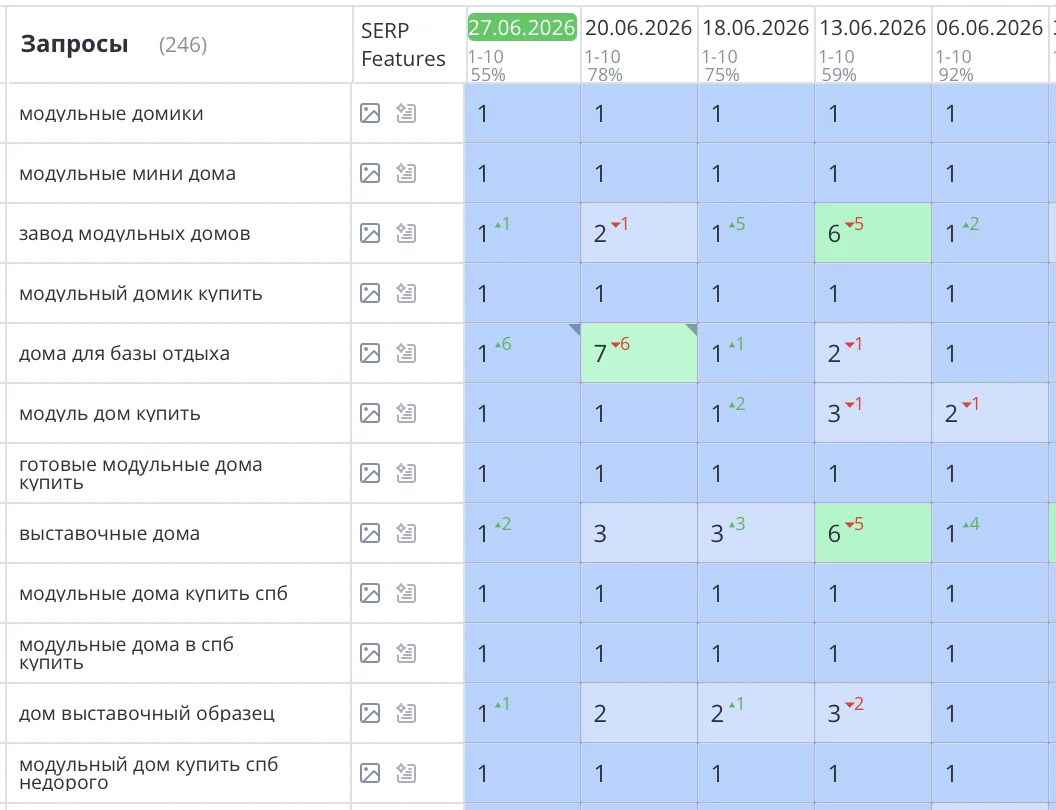Click AI snippet icon for 'модуль дом купить'

406,413
